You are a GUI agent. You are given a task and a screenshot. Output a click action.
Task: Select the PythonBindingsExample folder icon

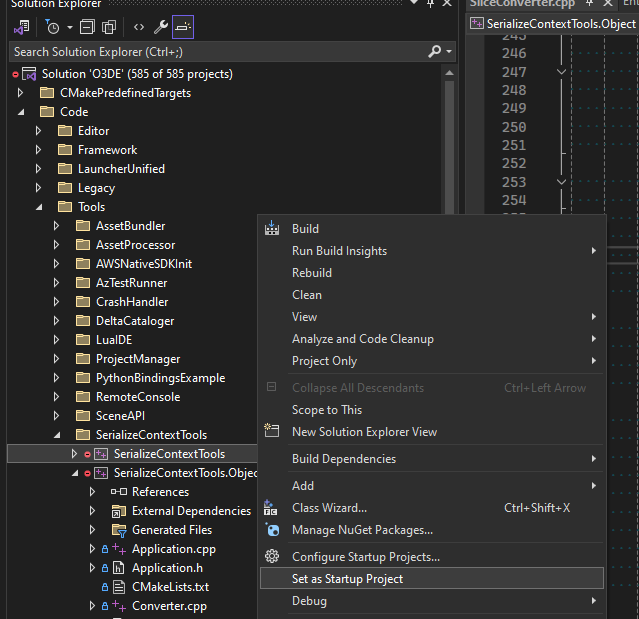click(x=83, y=378)
